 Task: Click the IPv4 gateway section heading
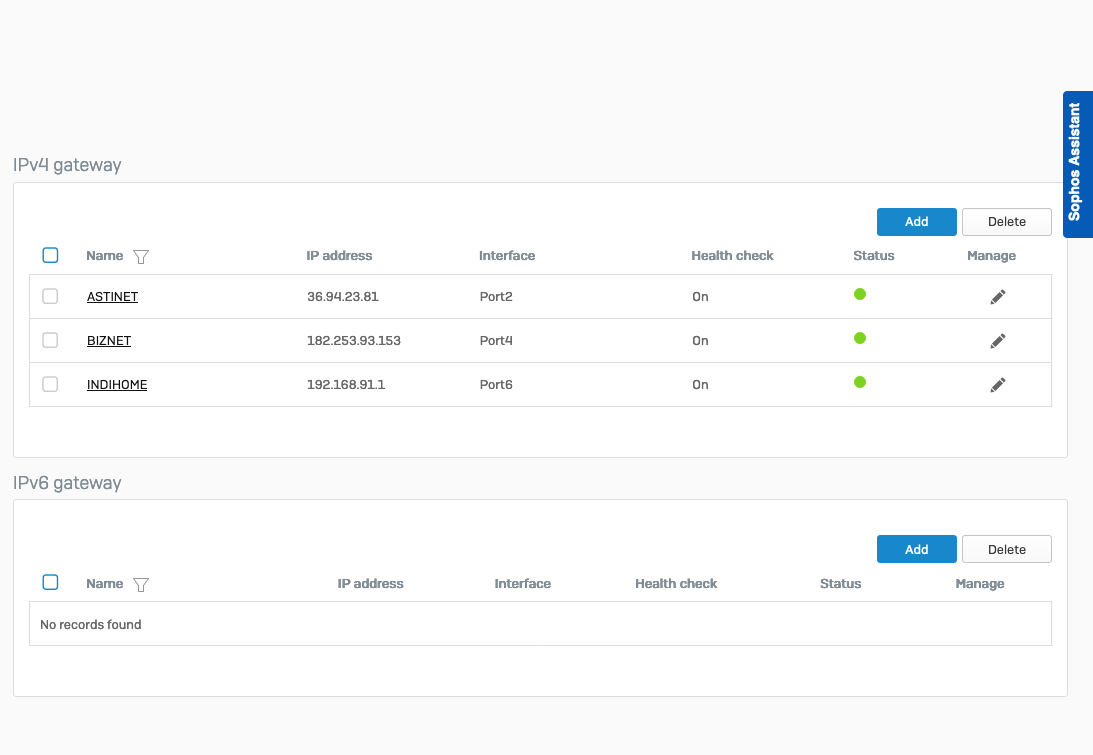67,165
